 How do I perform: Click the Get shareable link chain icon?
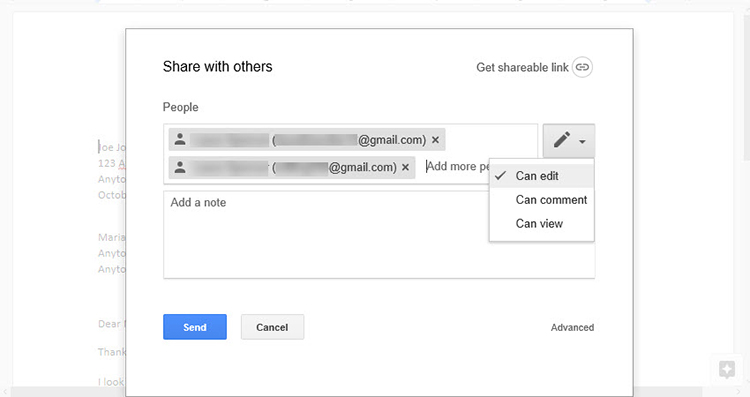coord(582,67)
